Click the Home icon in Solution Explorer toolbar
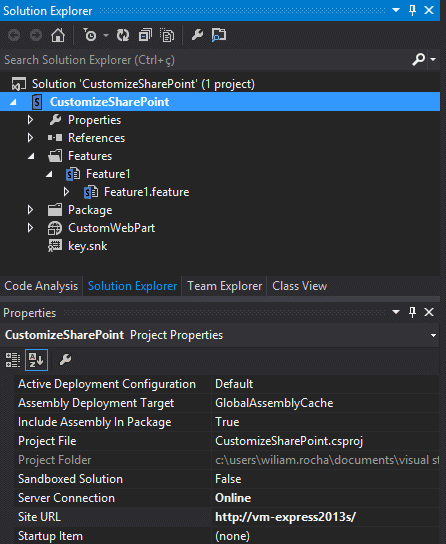446x544 pixels. coord(58,35)
